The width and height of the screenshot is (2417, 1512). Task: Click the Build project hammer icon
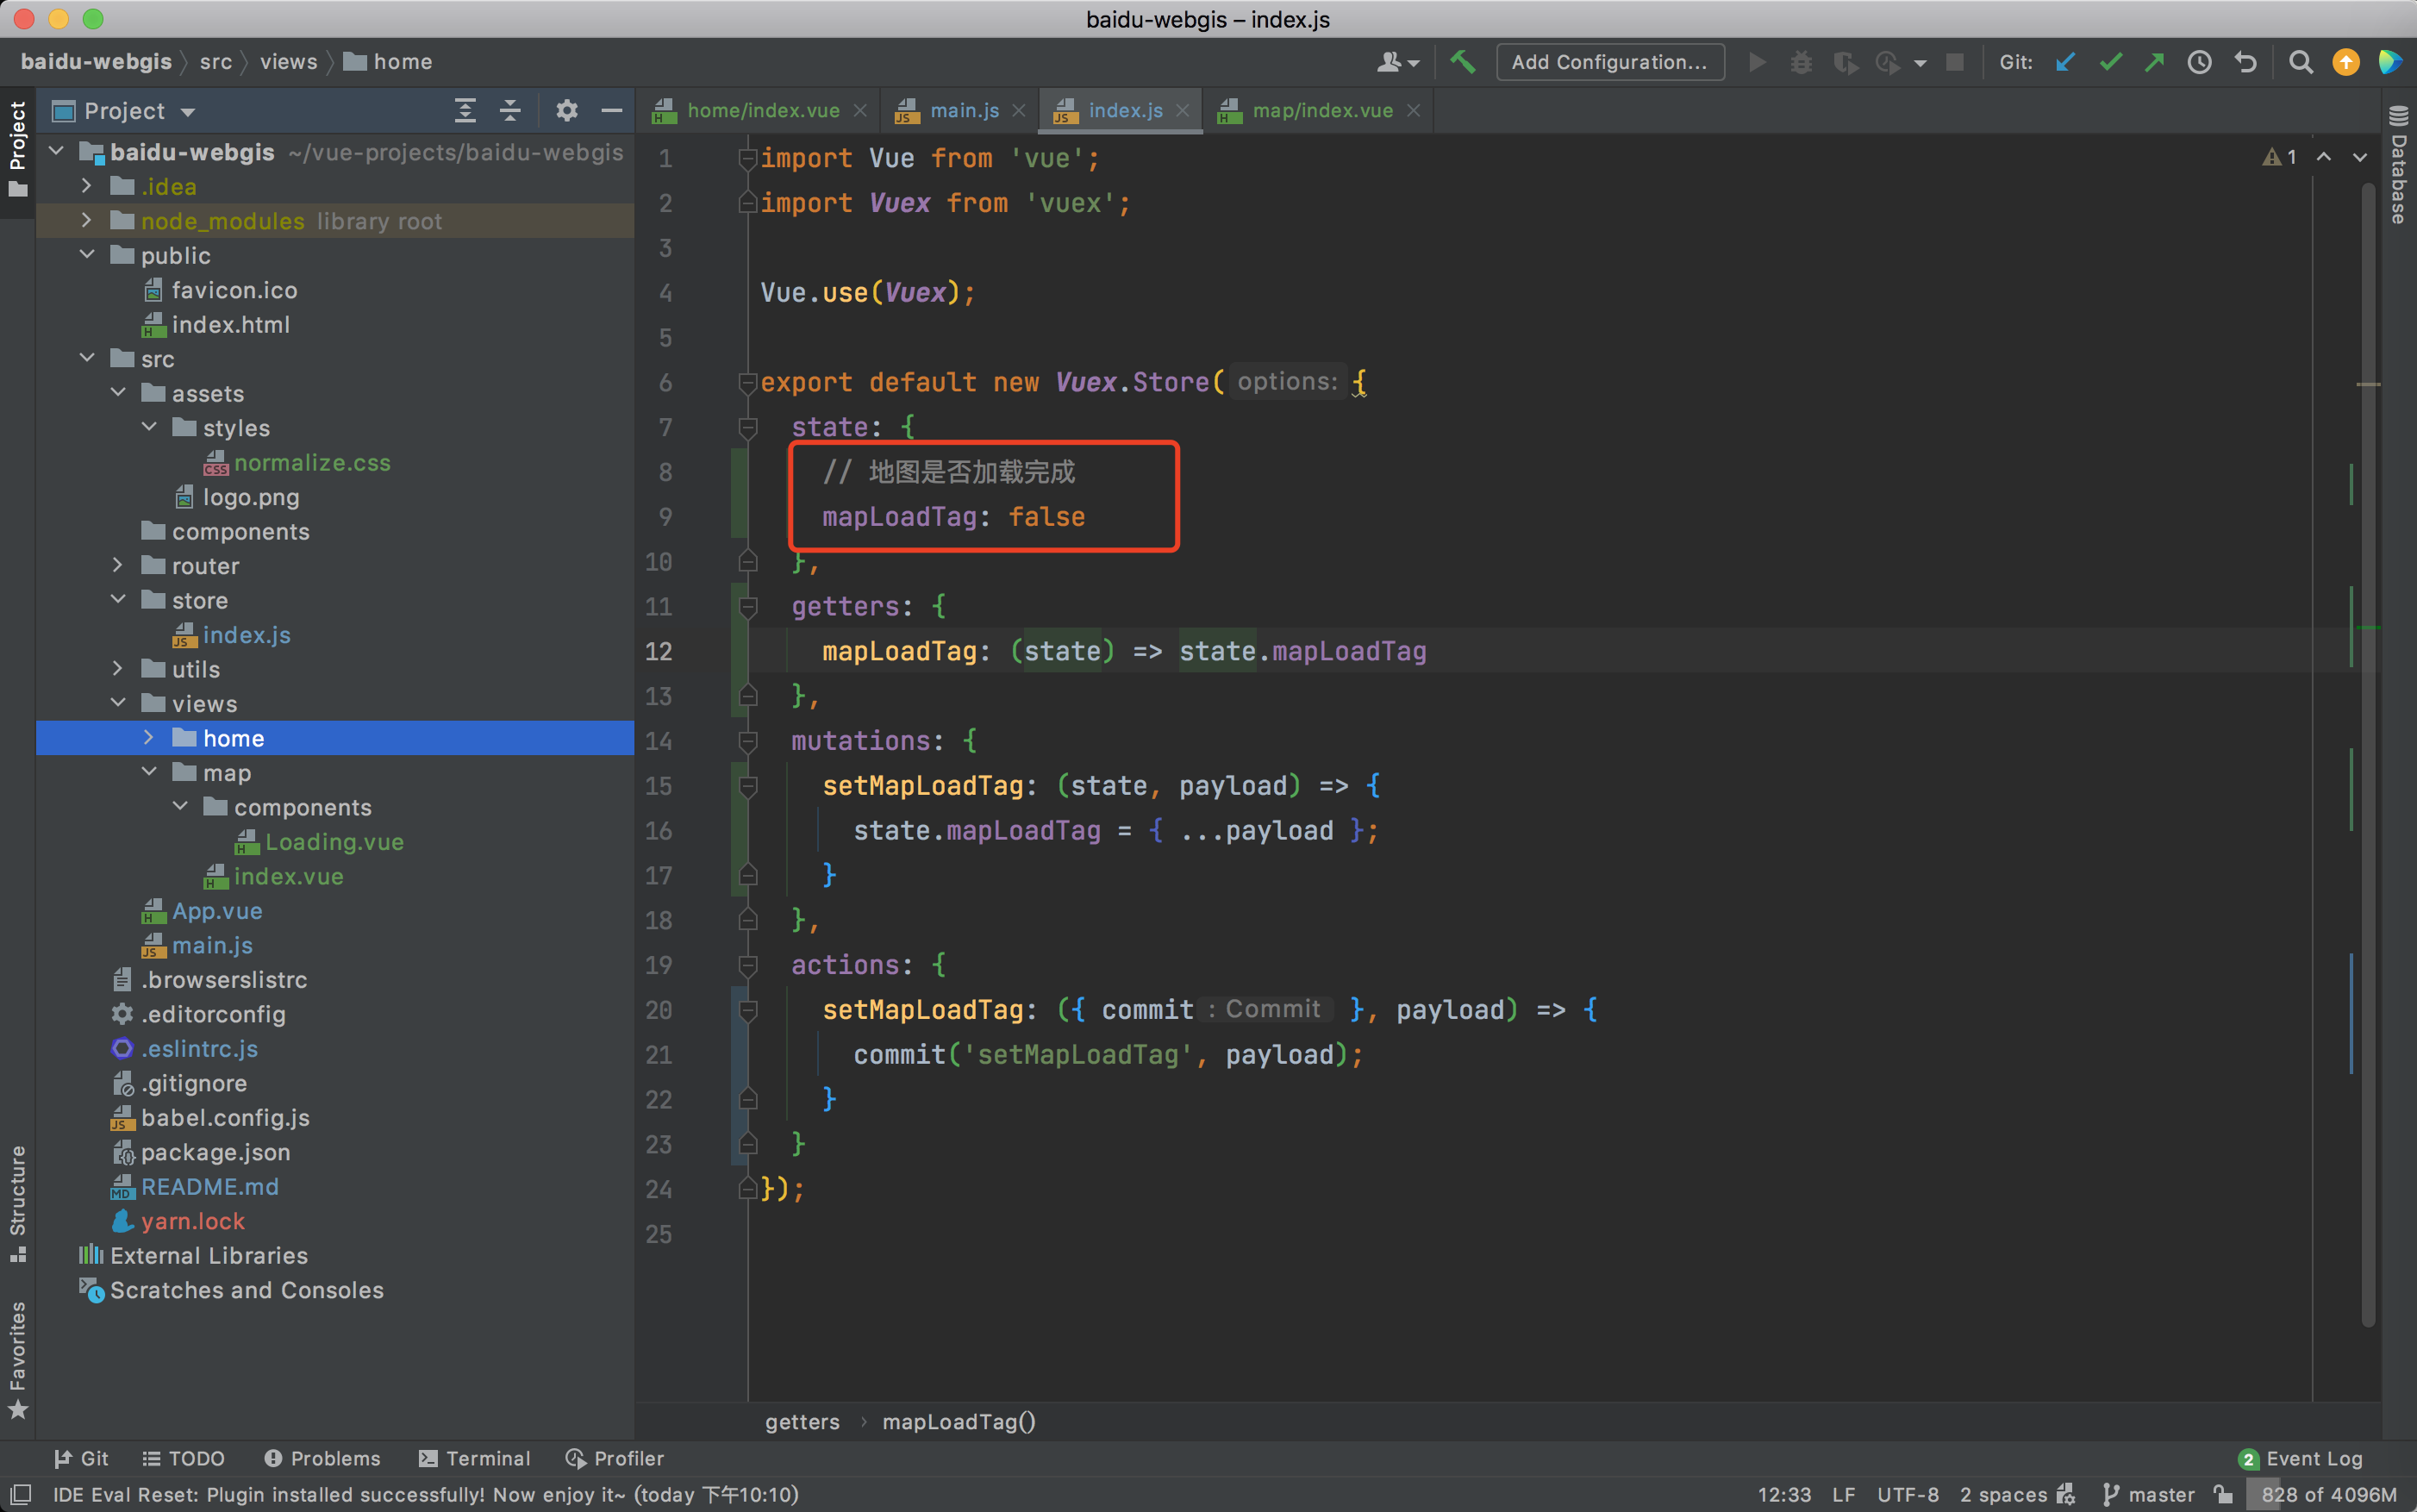(x=1463, y=62)
